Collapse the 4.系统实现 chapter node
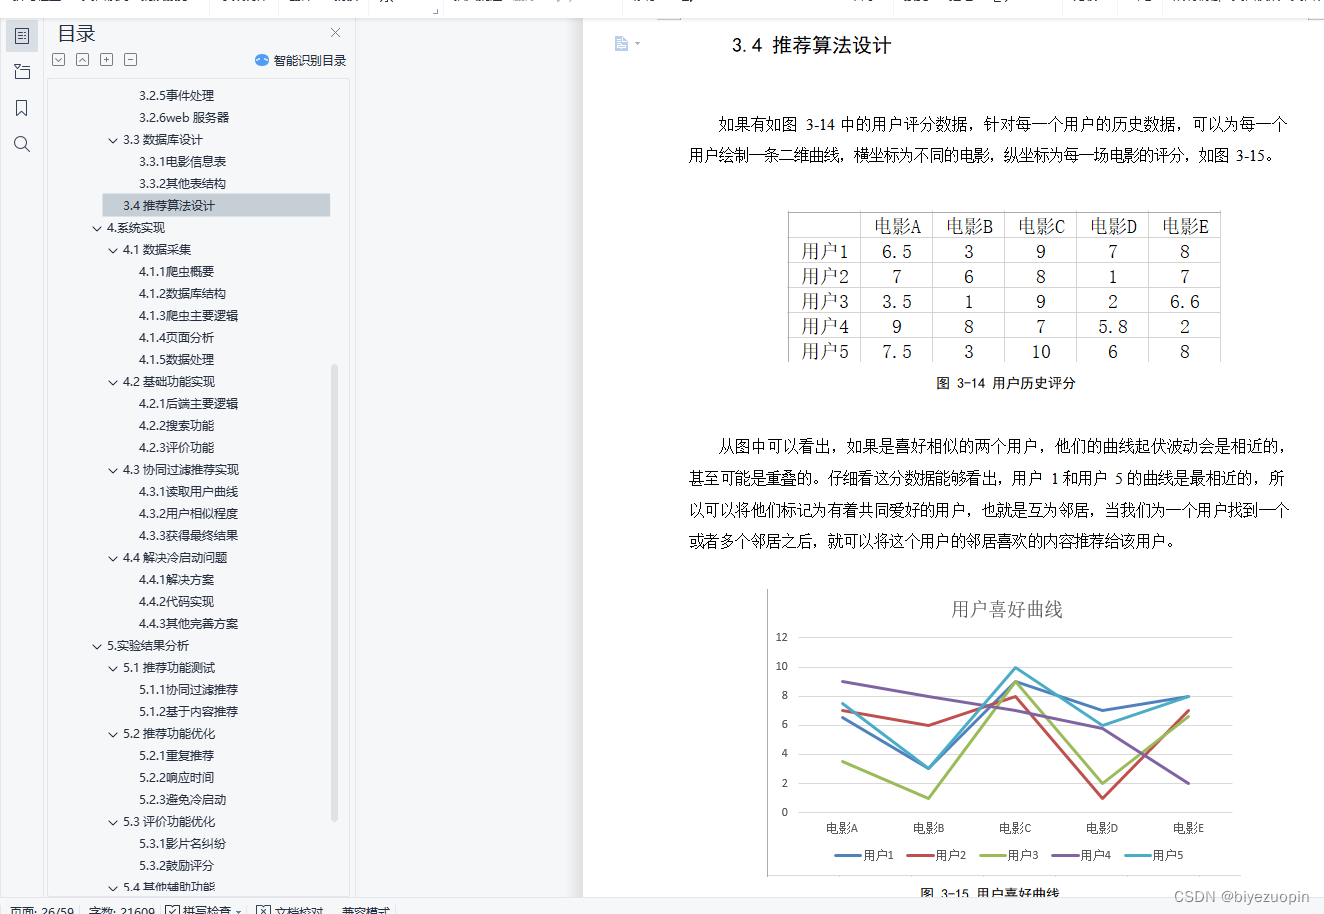This screenshot has height=914, width=1324. point(97,228)
